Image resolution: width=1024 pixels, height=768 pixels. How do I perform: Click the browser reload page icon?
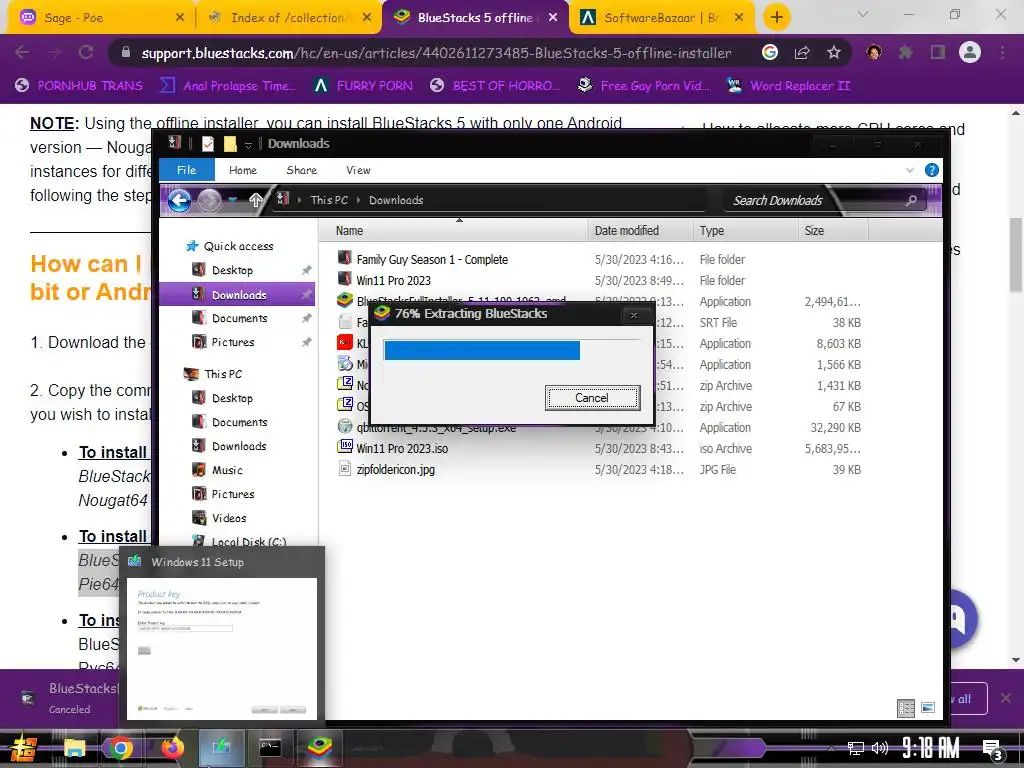coord(86,52)
